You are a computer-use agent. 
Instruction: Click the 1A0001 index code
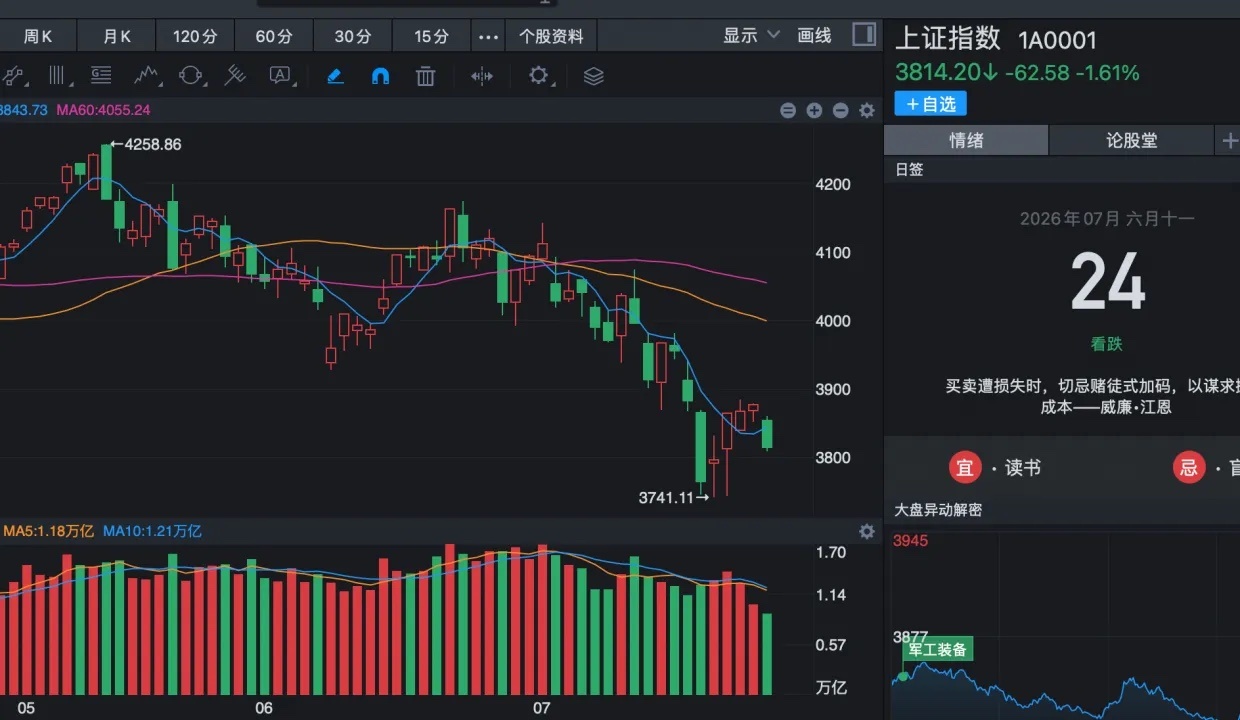(1057, 41)
